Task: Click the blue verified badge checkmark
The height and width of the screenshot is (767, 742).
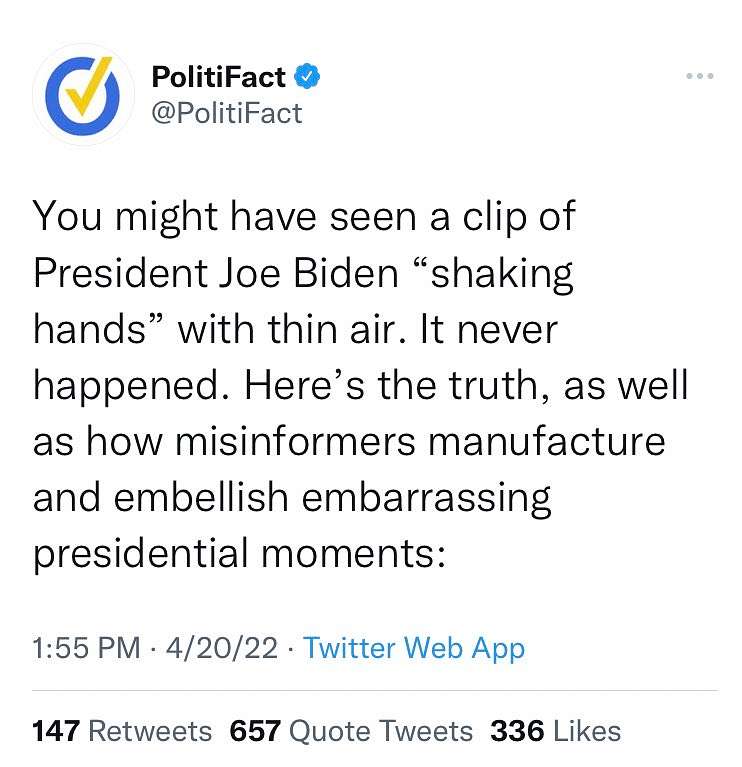Action: [x=307, y=76]
